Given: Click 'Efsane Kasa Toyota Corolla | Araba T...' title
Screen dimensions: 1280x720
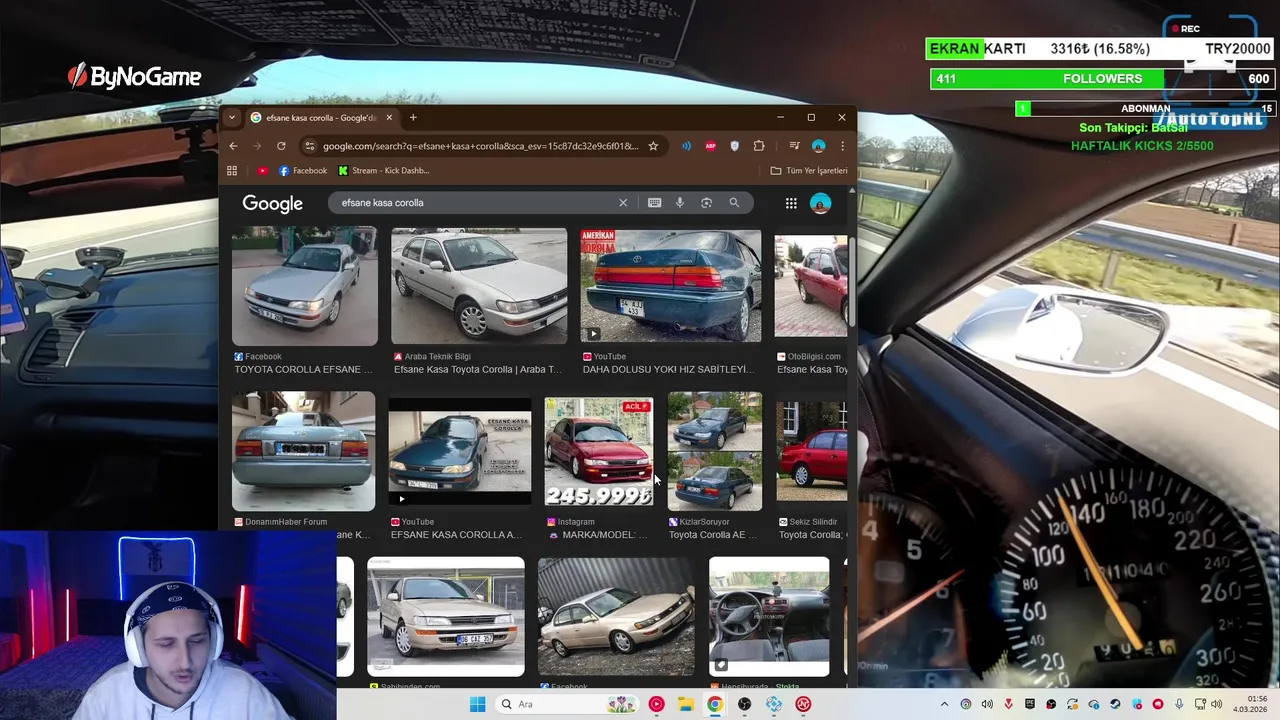Looking at the screenshot, I should click(478, 370).
